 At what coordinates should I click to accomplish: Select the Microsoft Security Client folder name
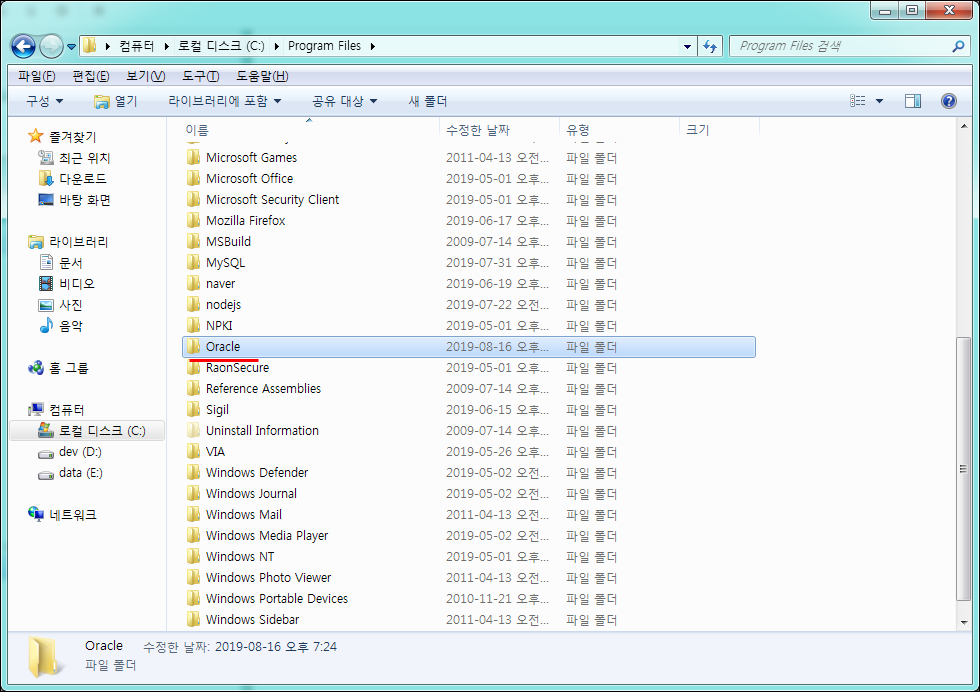pos(272,199)
